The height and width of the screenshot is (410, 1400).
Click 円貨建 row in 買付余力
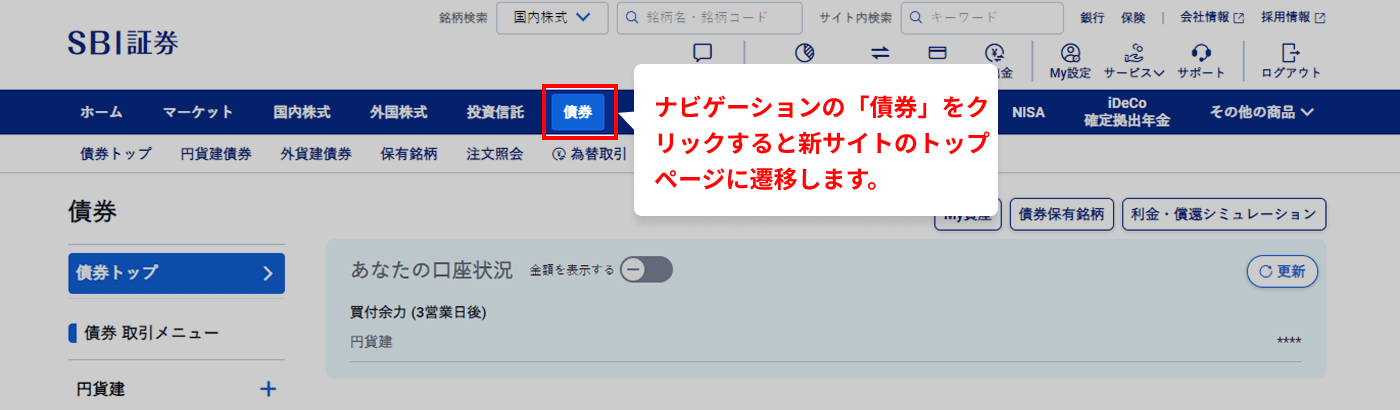point(826,342)
